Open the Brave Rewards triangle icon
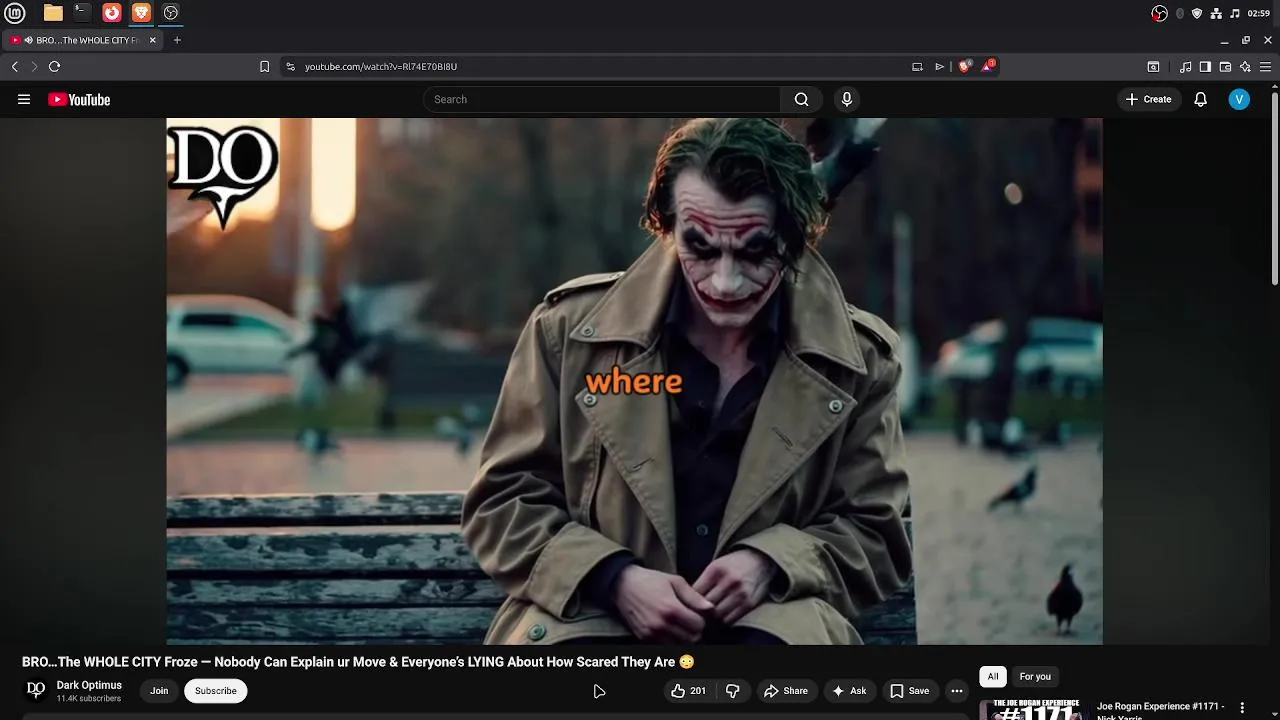The width and height of the screenshot is (1280, 720). pyautogui.click(x=988, y=66)
